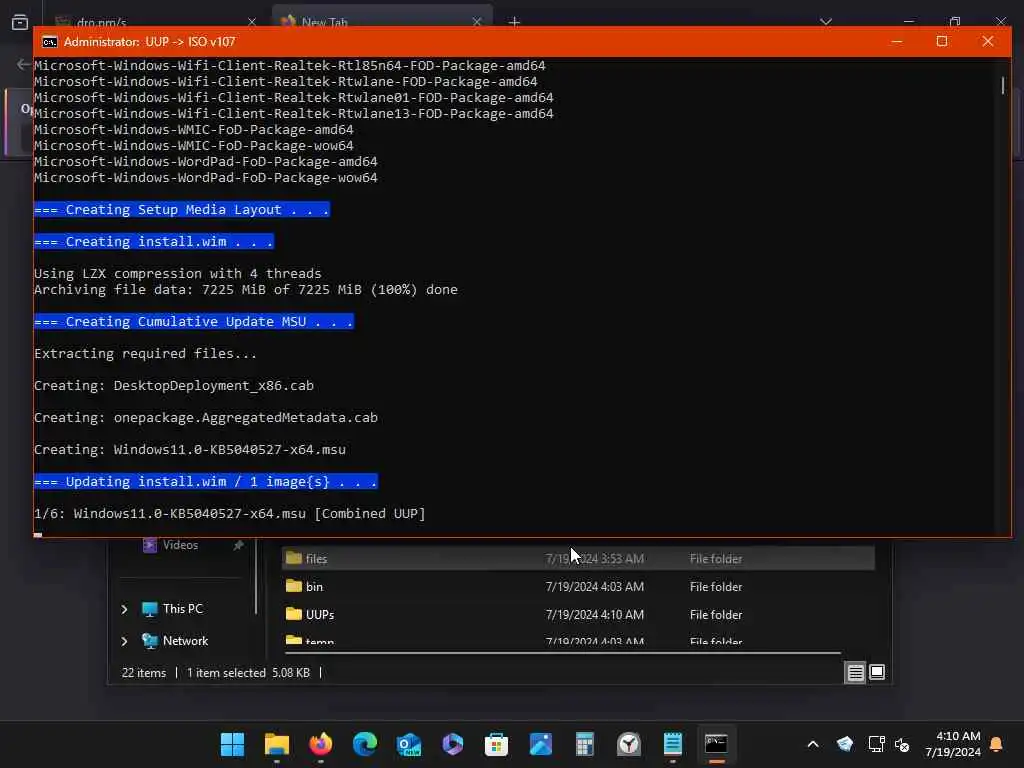This screenshot has width=1024, height=768.
Task: Click the 'Updating install.wim / 1 image{s}' line
Action: [206, 481]
